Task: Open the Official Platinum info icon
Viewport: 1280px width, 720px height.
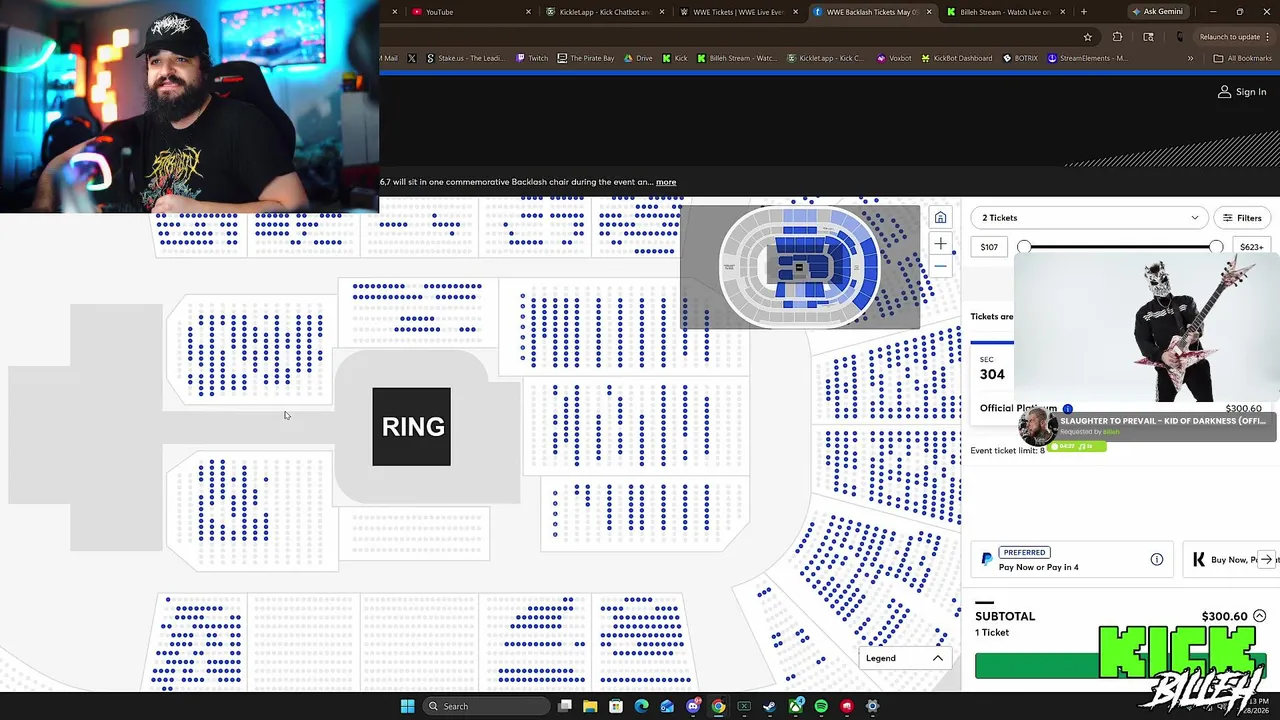Action: (x=1068, y=409)
